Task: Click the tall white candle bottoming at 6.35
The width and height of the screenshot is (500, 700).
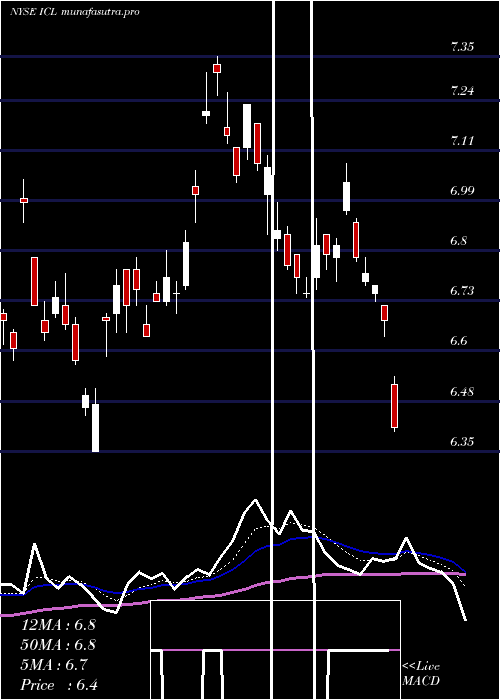Action: pyautogui.click(x=96, y=428)
